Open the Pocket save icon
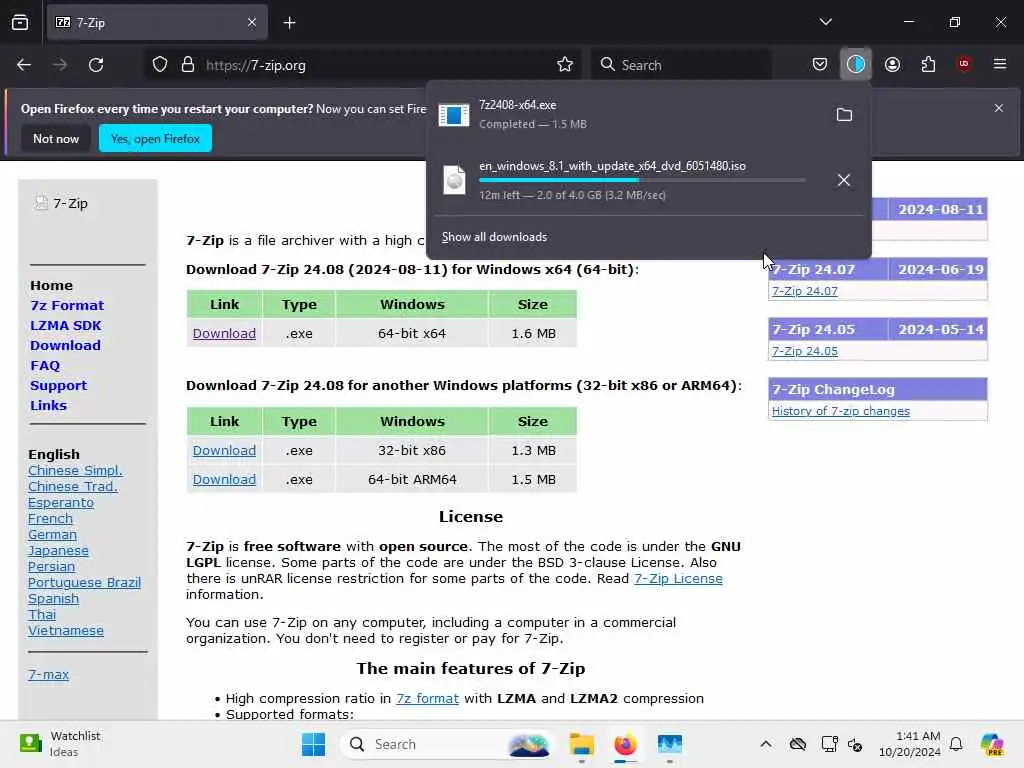This screenshot has width=1024, height=768. coord(820,65)
